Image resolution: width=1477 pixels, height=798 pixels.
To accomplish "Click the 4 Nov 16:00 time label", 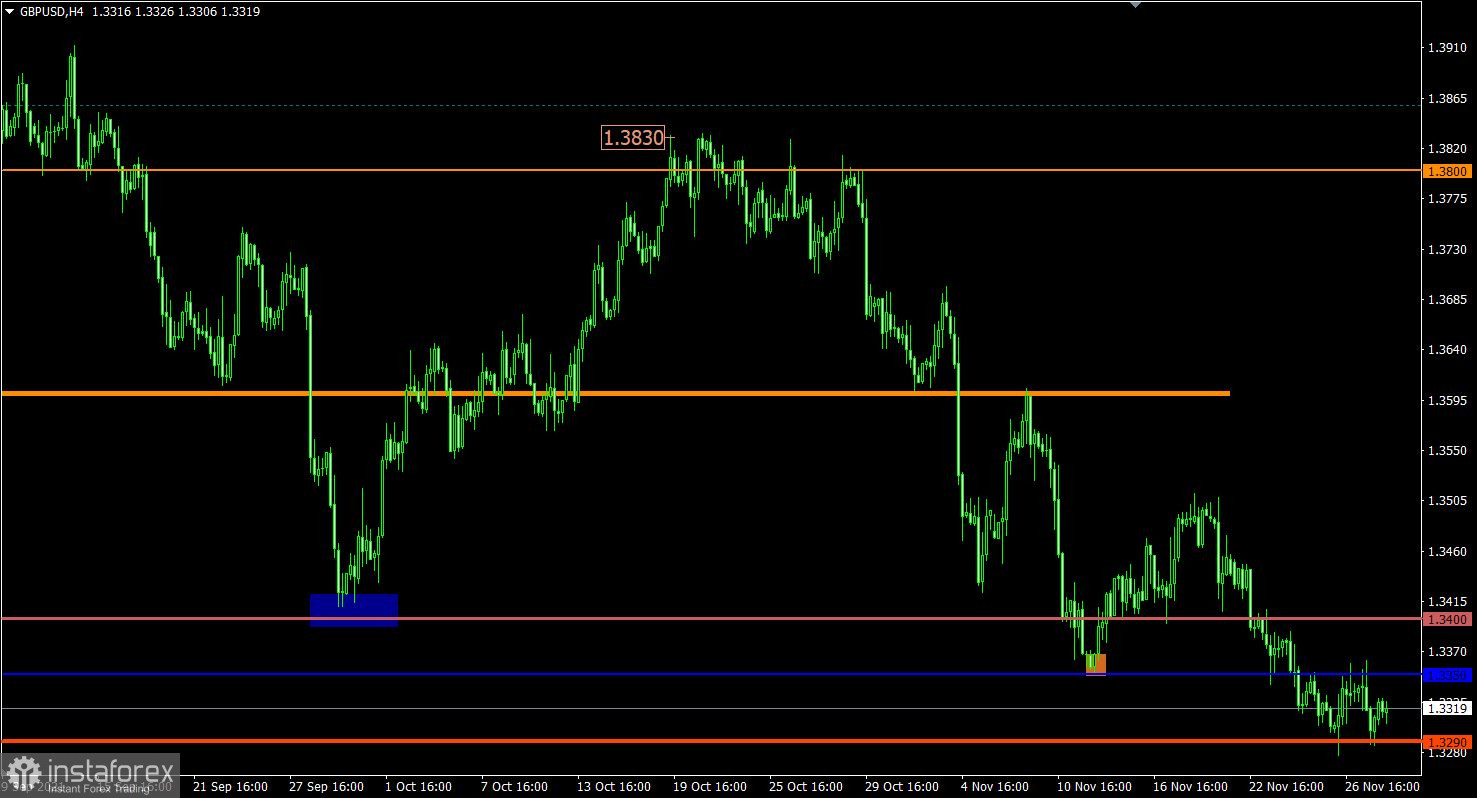I will pyautogui.click(x=994, y=787).
